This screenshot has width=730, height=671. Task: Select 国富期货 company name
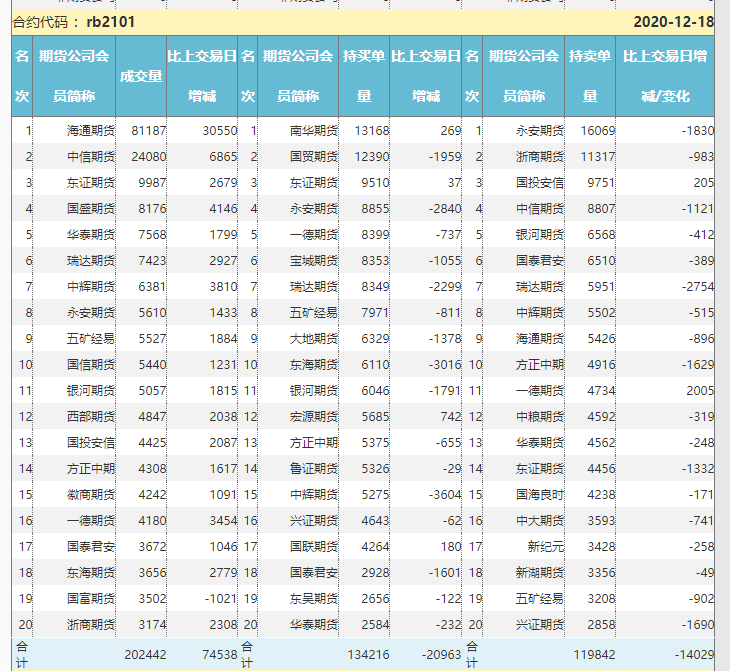pos(91,599)
